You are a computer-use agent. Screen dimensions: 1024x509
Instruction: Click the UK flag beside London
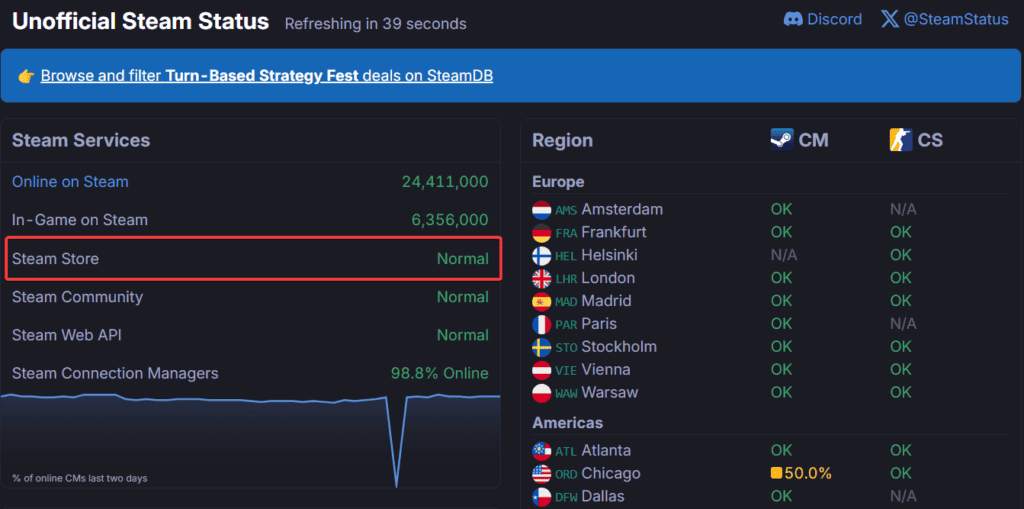[x=542, y=278]
